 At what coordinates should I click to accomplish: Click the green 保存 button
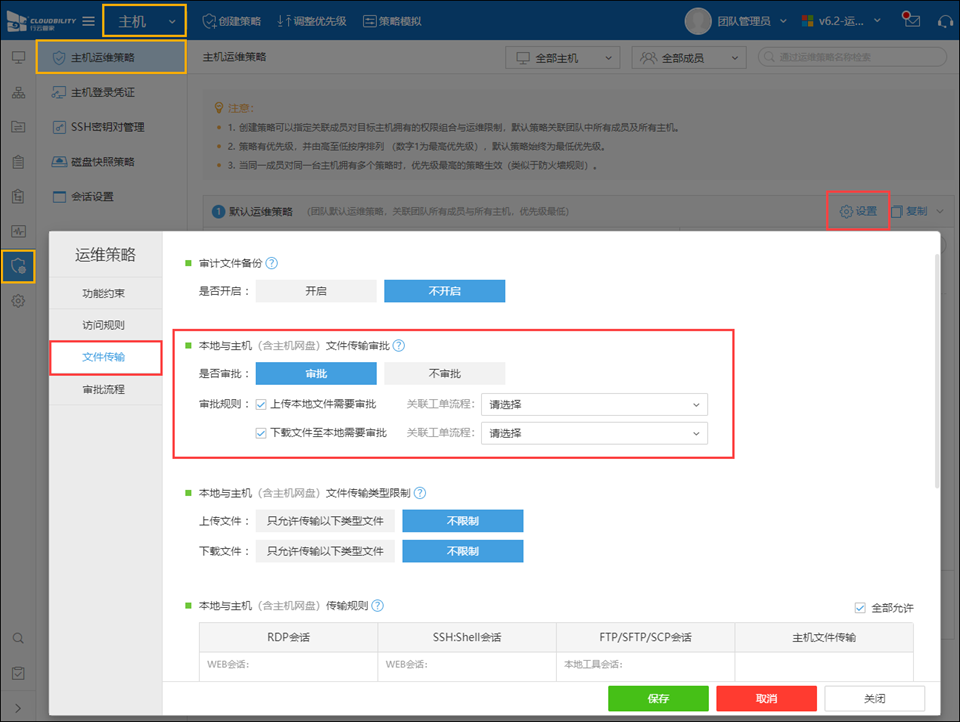pos(658,698)
